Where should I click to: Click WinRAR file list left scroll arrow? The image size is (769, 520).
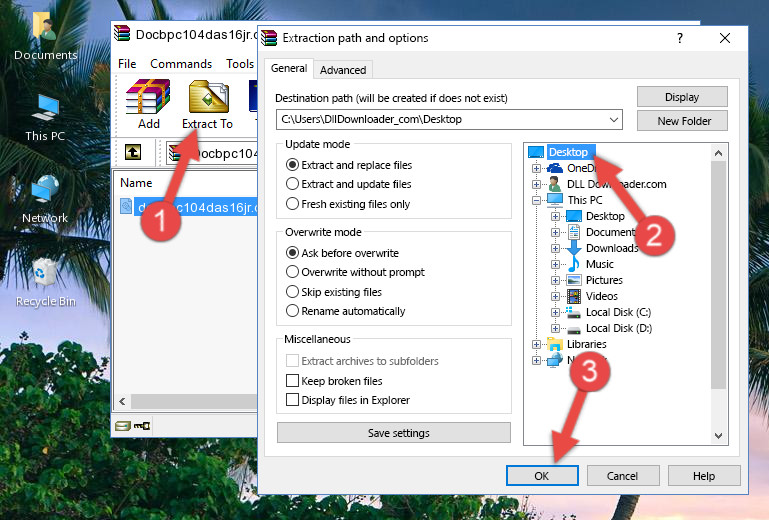(122, 401)
